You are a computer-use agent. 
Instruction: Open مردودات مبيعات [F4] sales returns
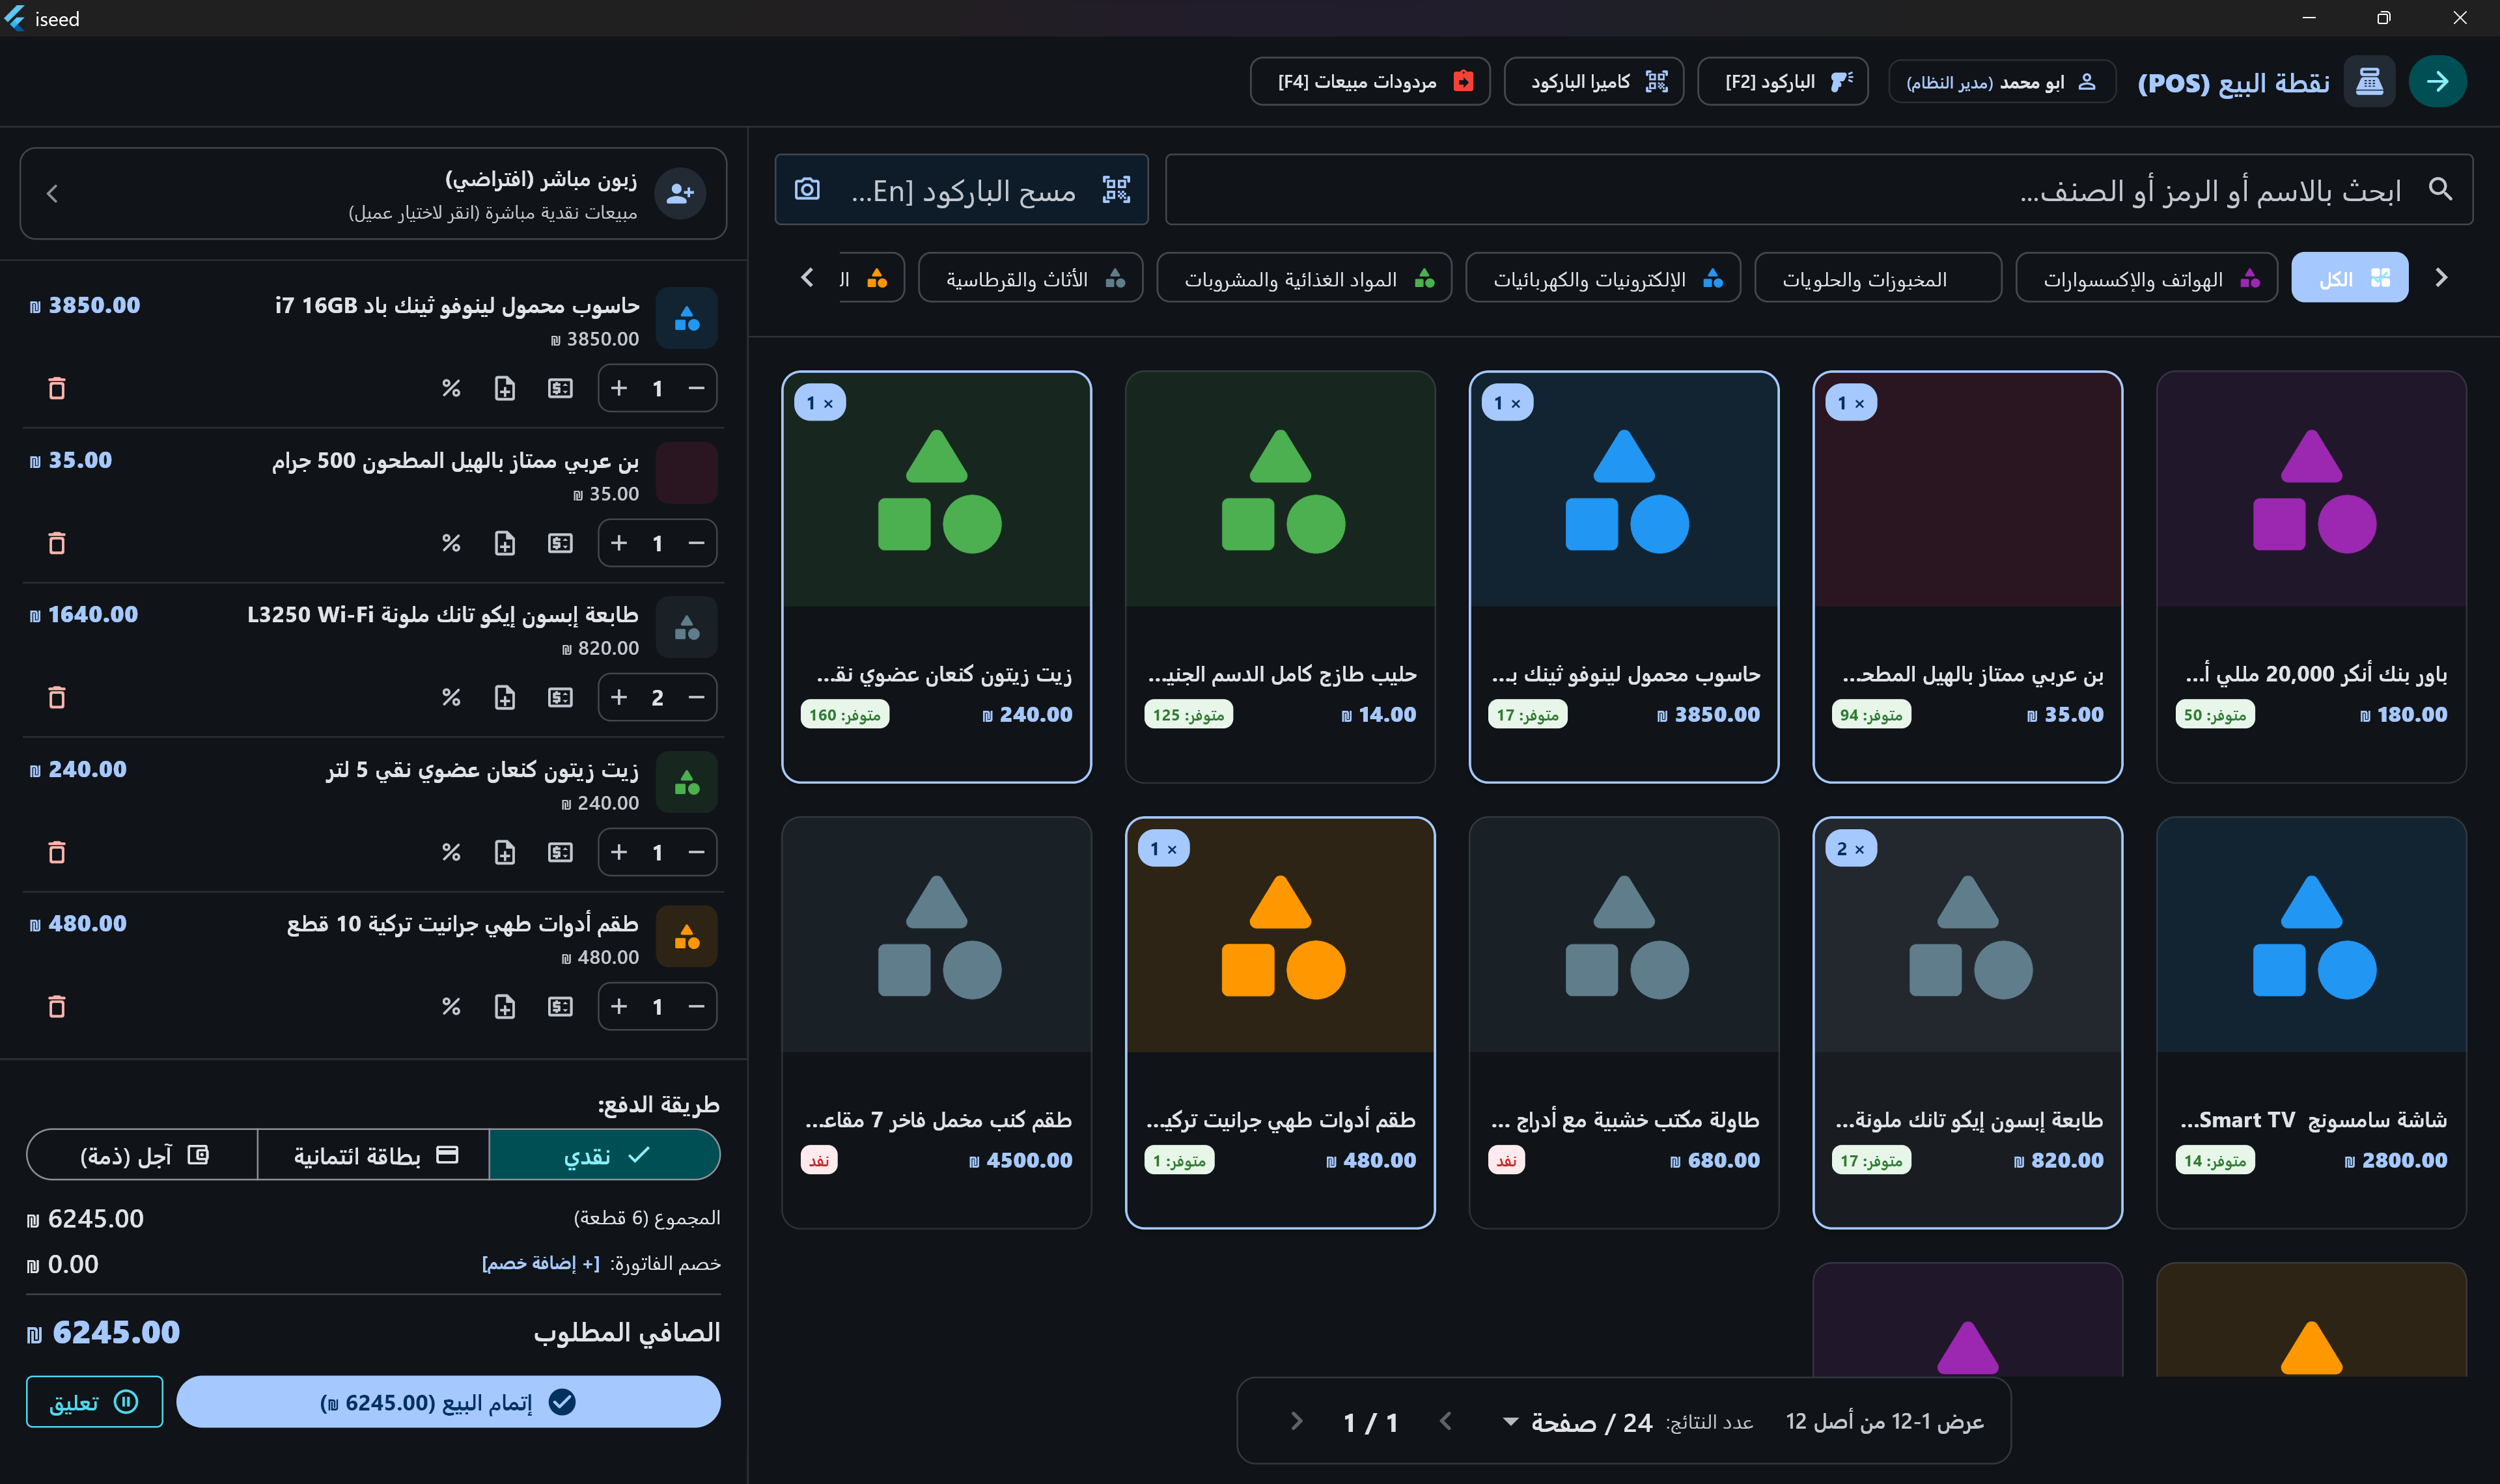tap(1370, 81)
